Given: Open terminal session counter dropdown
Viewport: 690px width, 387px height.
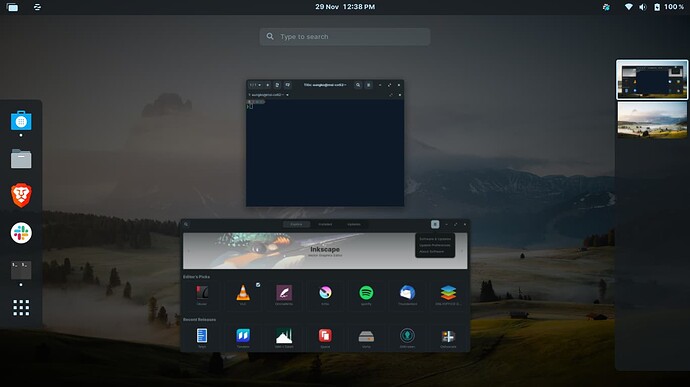Looking at the screenshot, I should pyautogui.click(x=255, y=85).
